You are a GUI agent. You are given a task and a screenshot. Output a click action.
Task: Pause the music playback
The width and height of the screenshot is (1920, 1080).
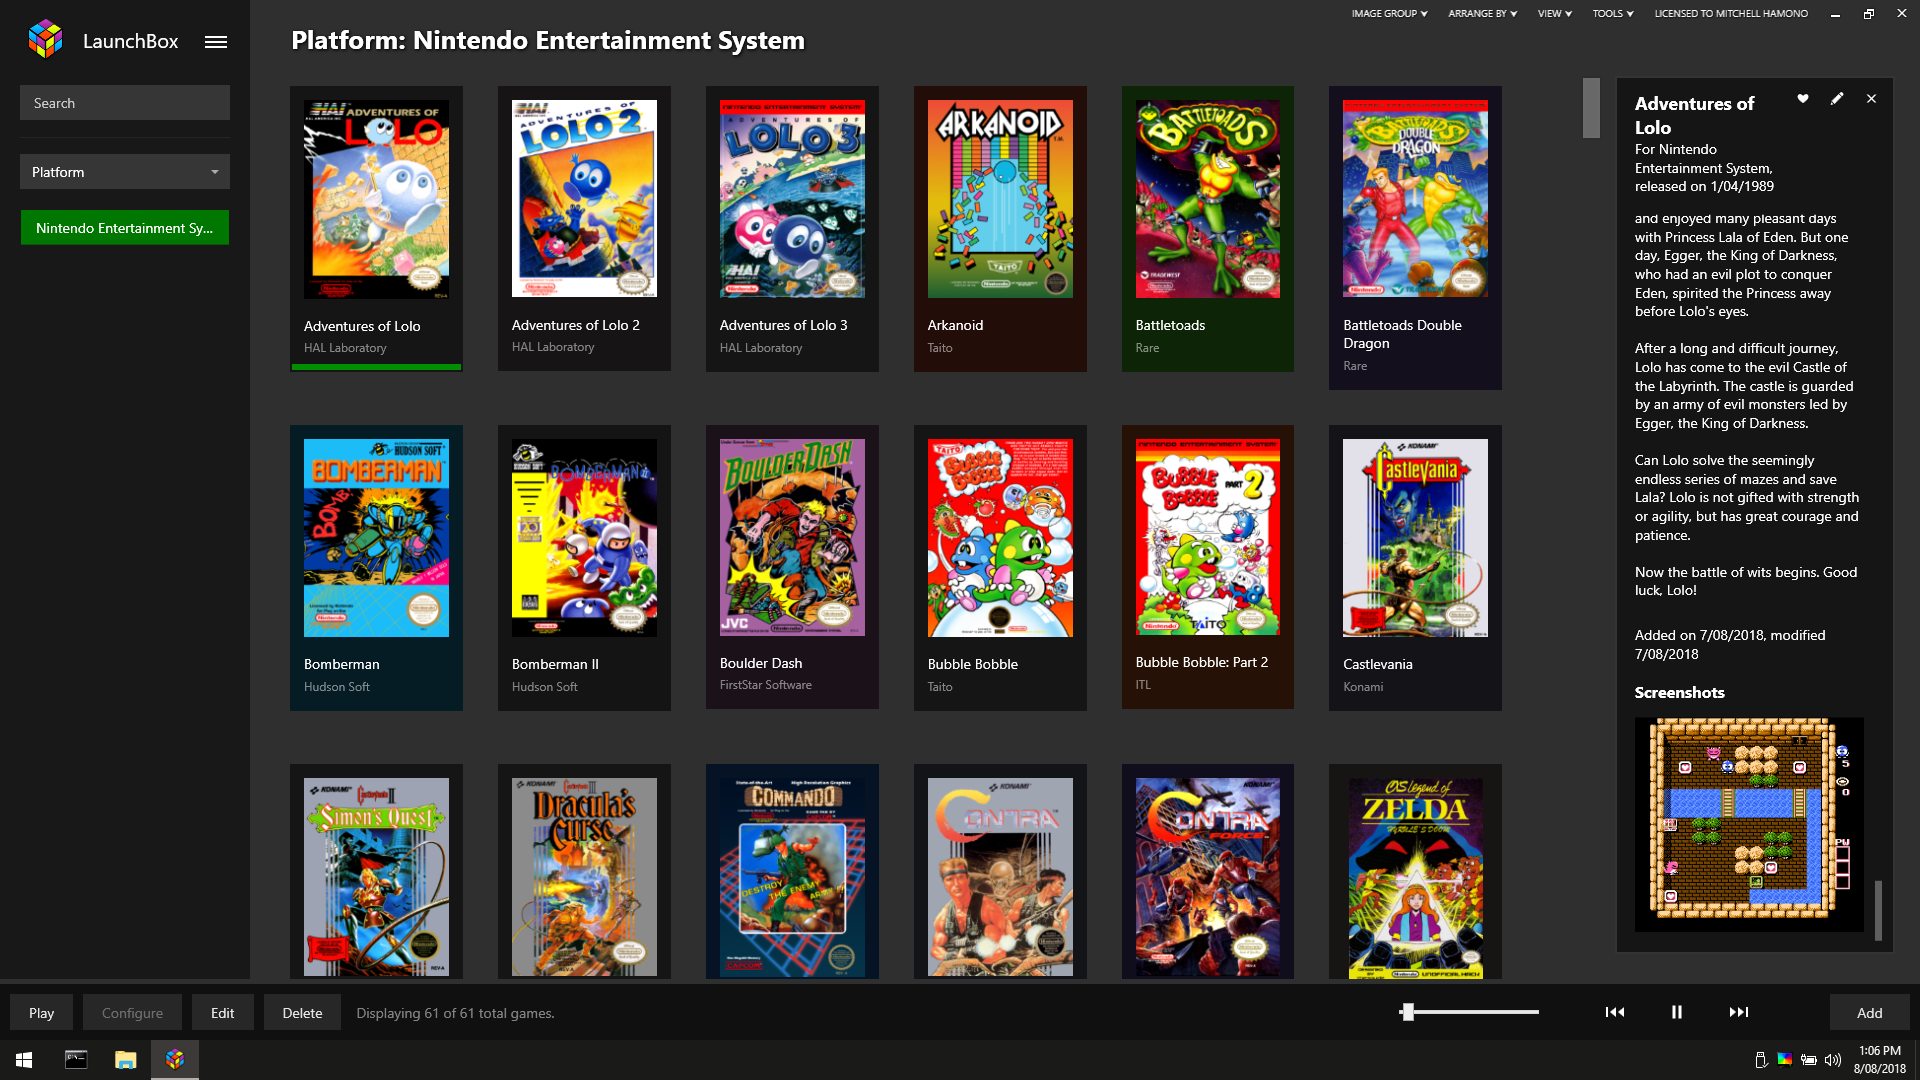tap(1677, 1012)
